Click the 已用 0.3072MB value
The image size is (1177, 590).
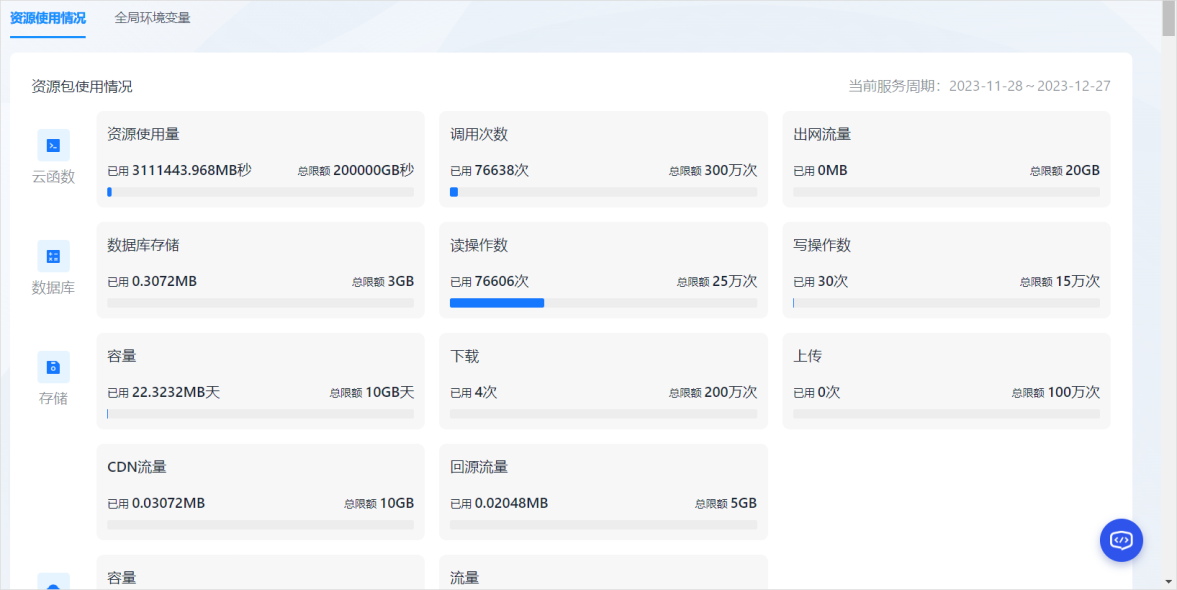pyautogui.click(x=152, y=281)
